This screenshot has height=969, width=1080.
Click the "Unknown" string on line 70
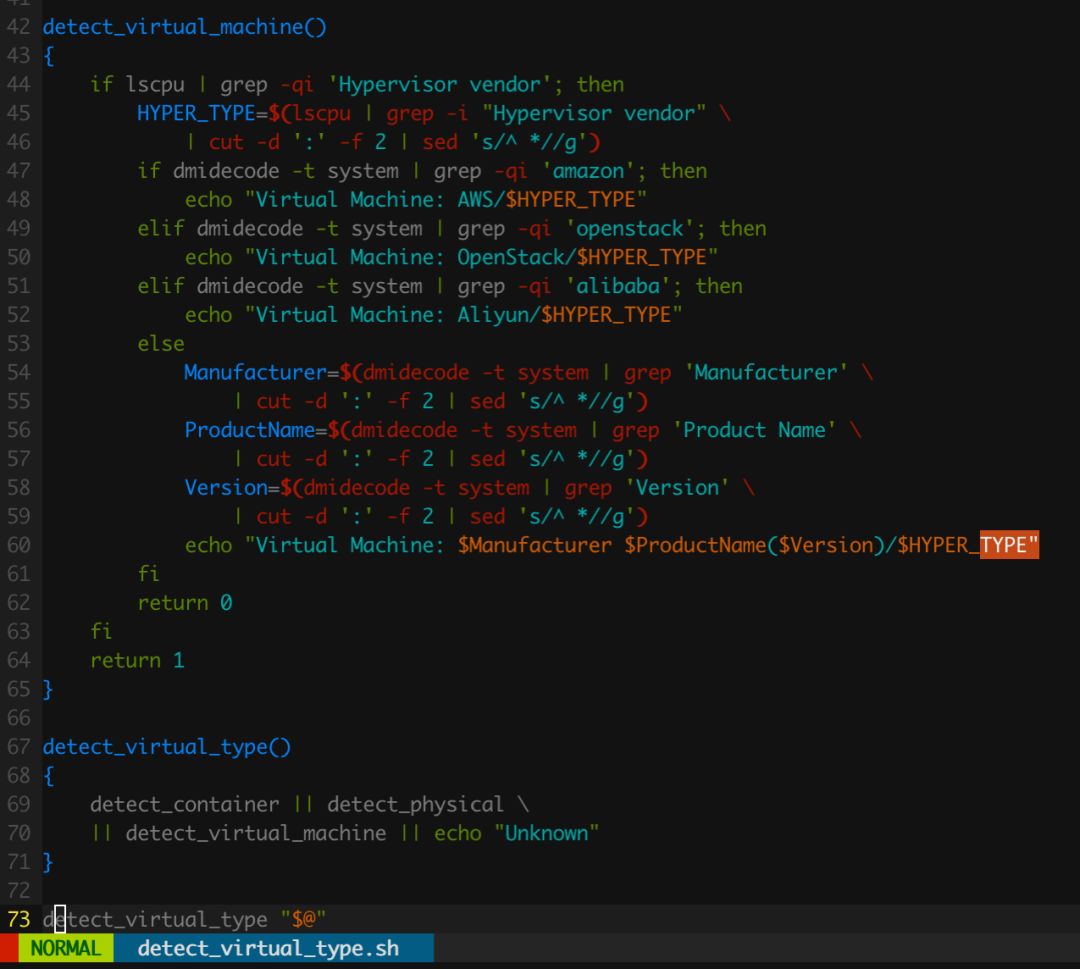pos(546,833)
